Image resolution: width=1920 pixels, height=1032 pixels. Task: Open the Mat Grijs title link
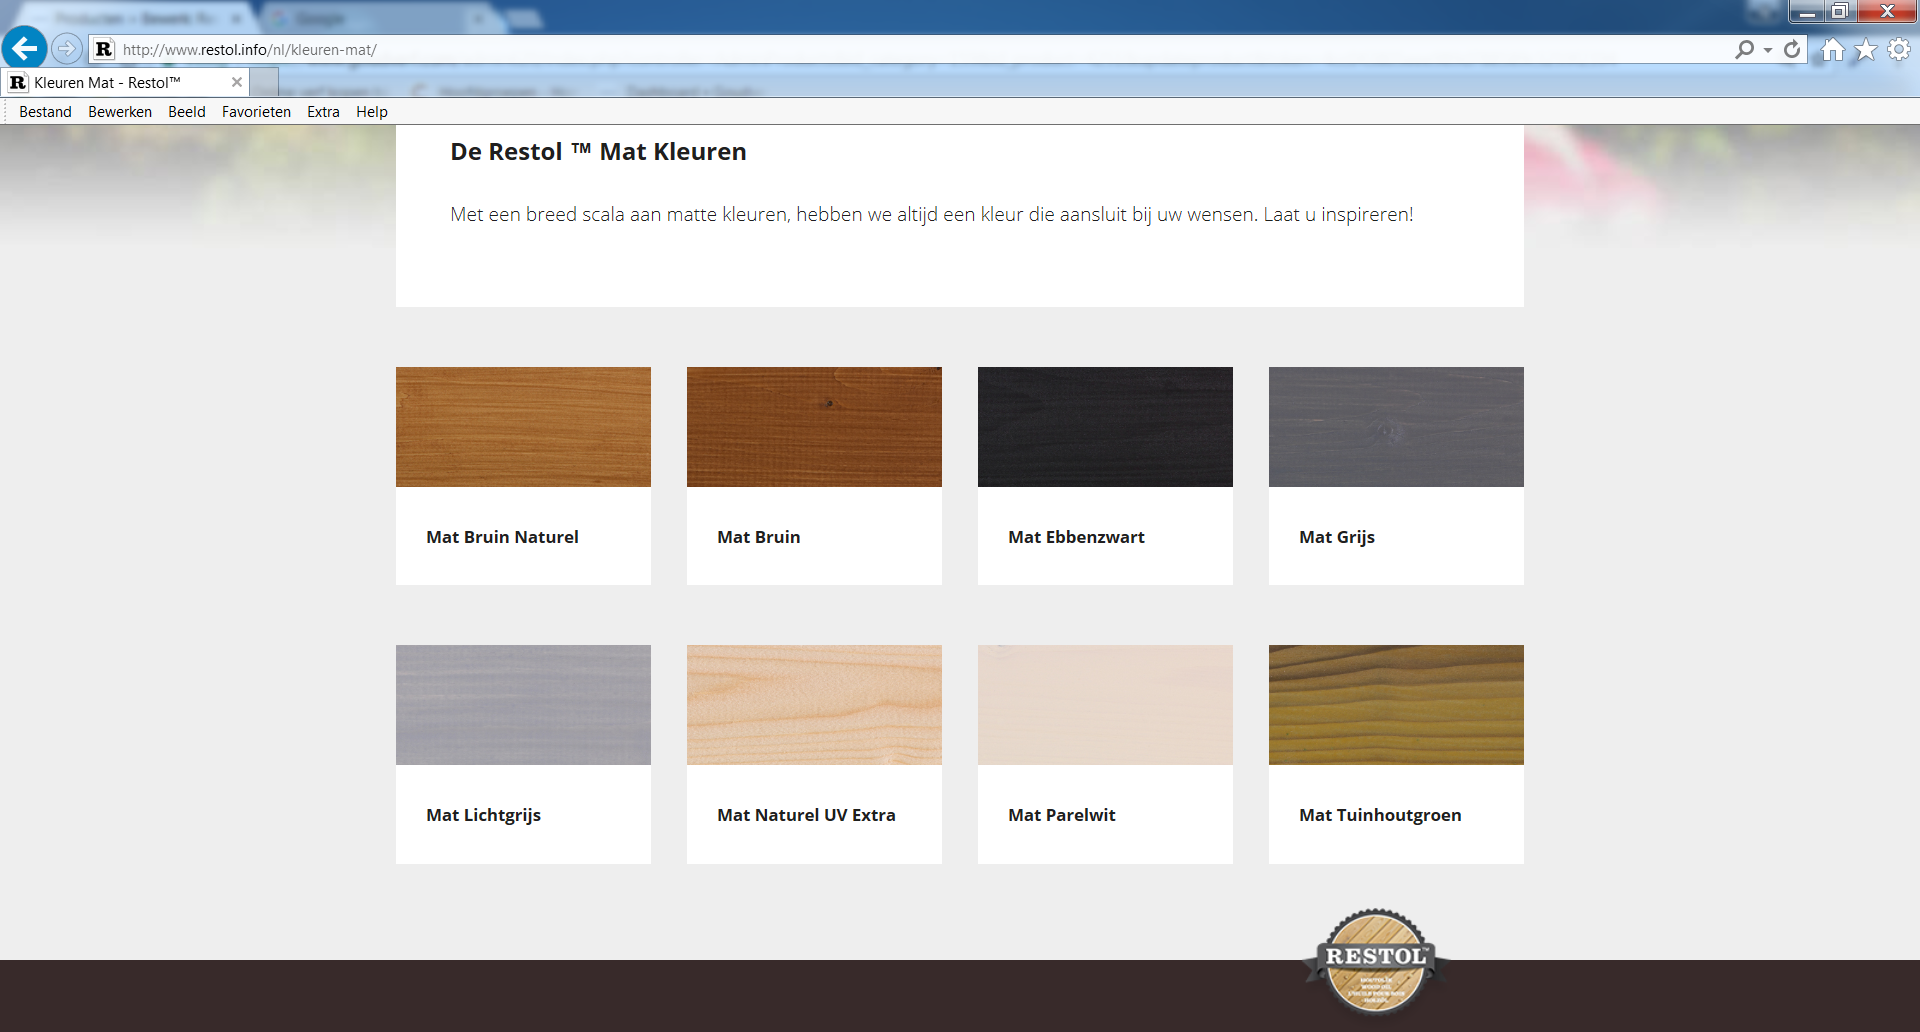pos(1337,538)
